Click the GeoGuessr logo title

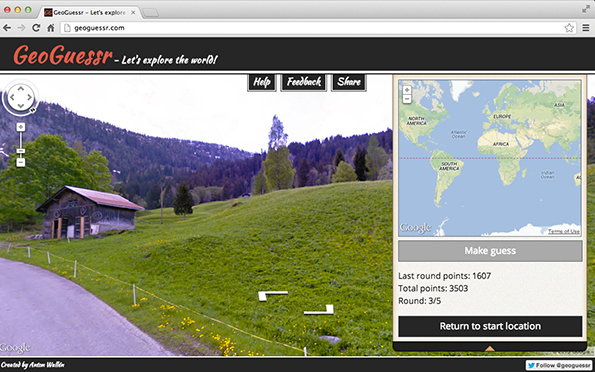63,55
